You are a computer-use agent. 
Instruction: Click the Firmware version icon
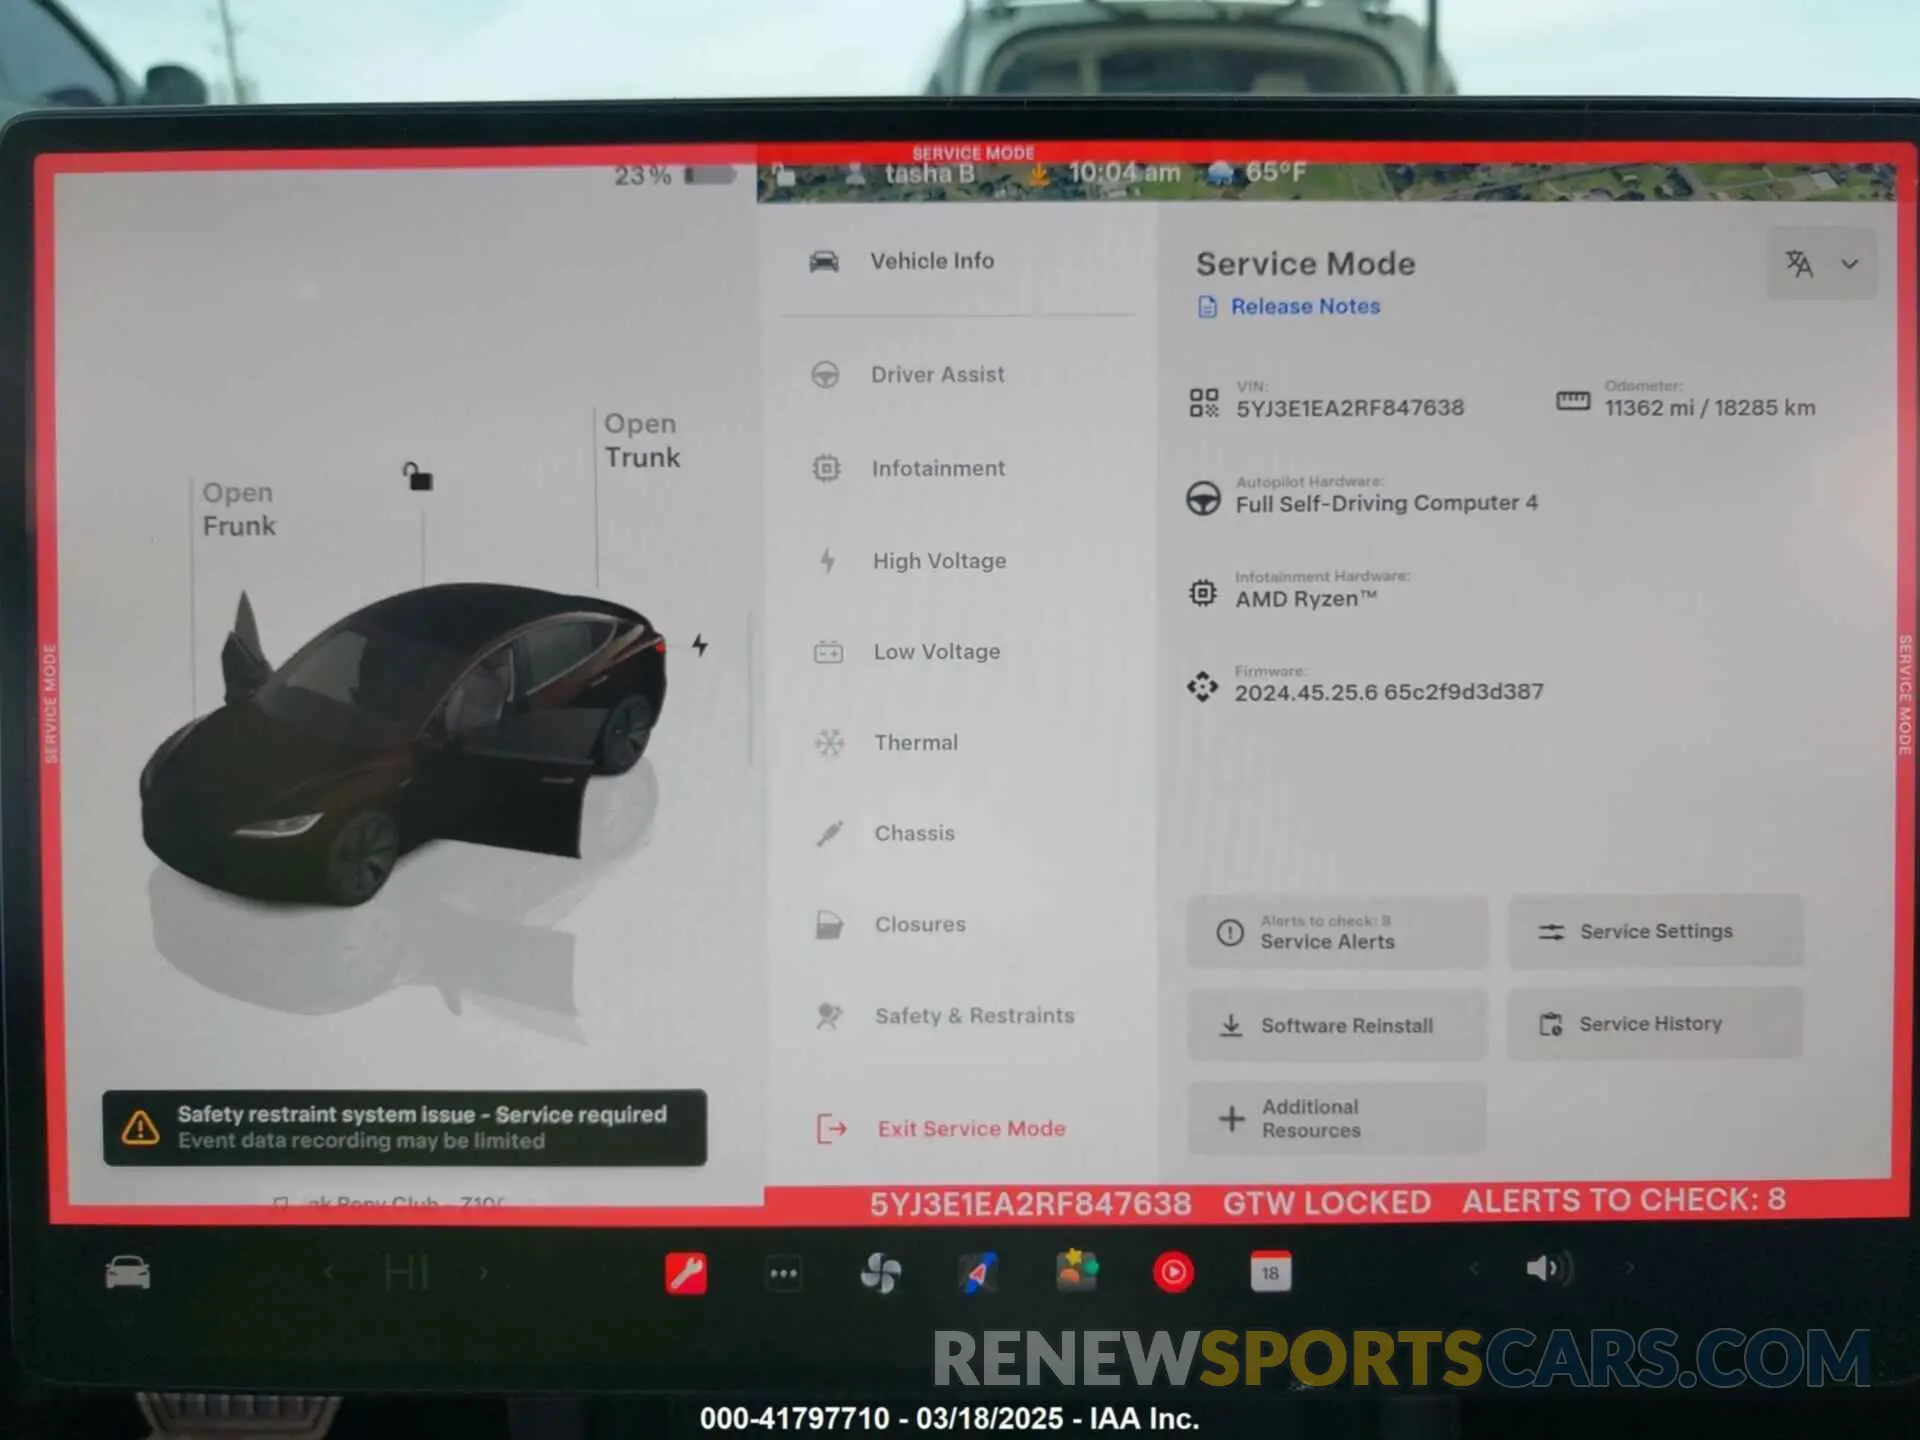coord(1203,687)
